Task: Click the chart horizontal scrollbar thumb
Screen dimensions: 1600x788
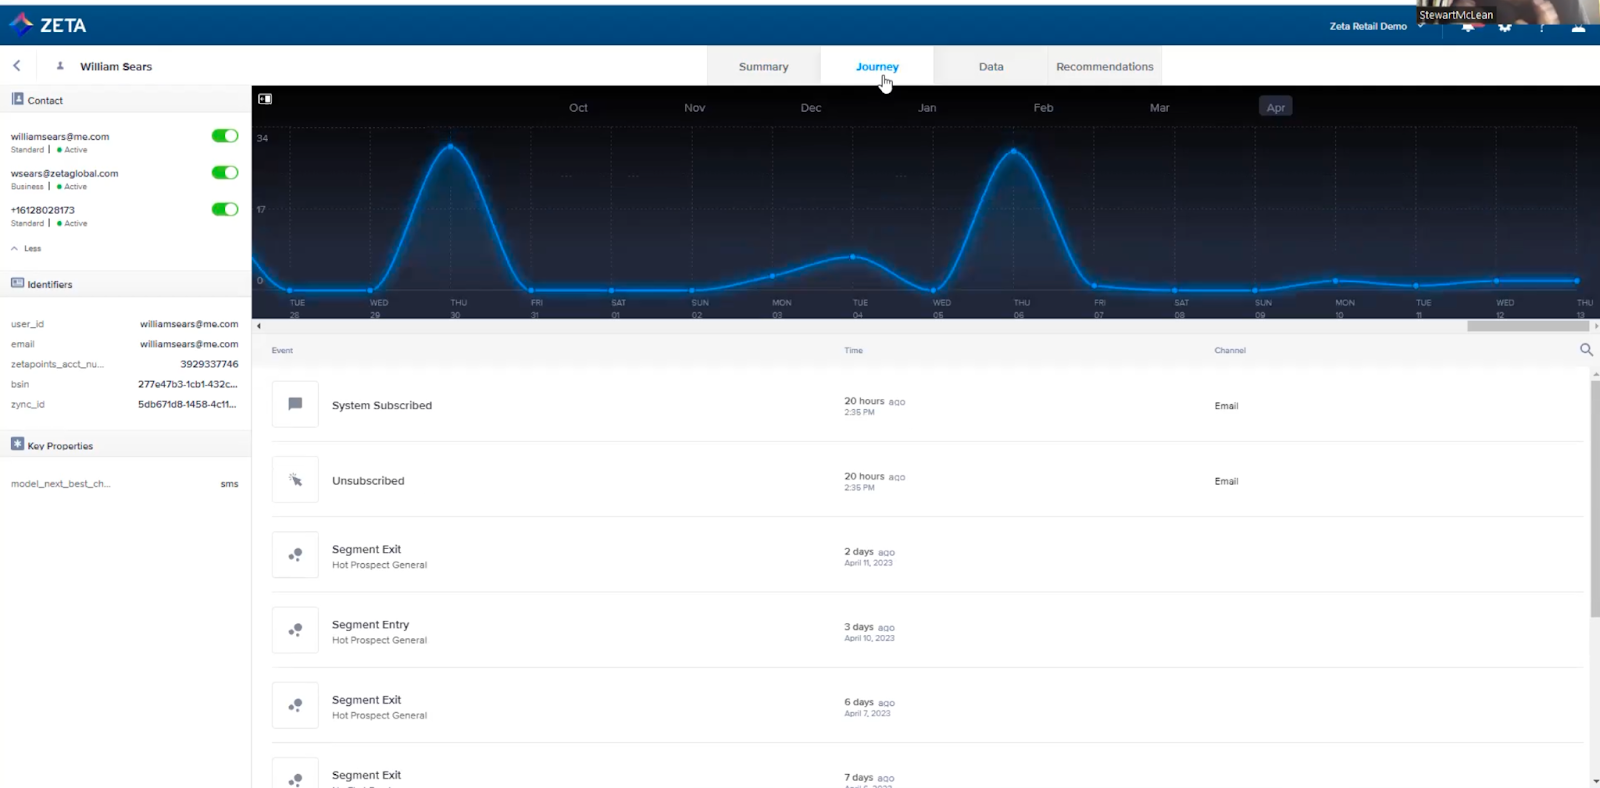Action: pos(1527,326)
